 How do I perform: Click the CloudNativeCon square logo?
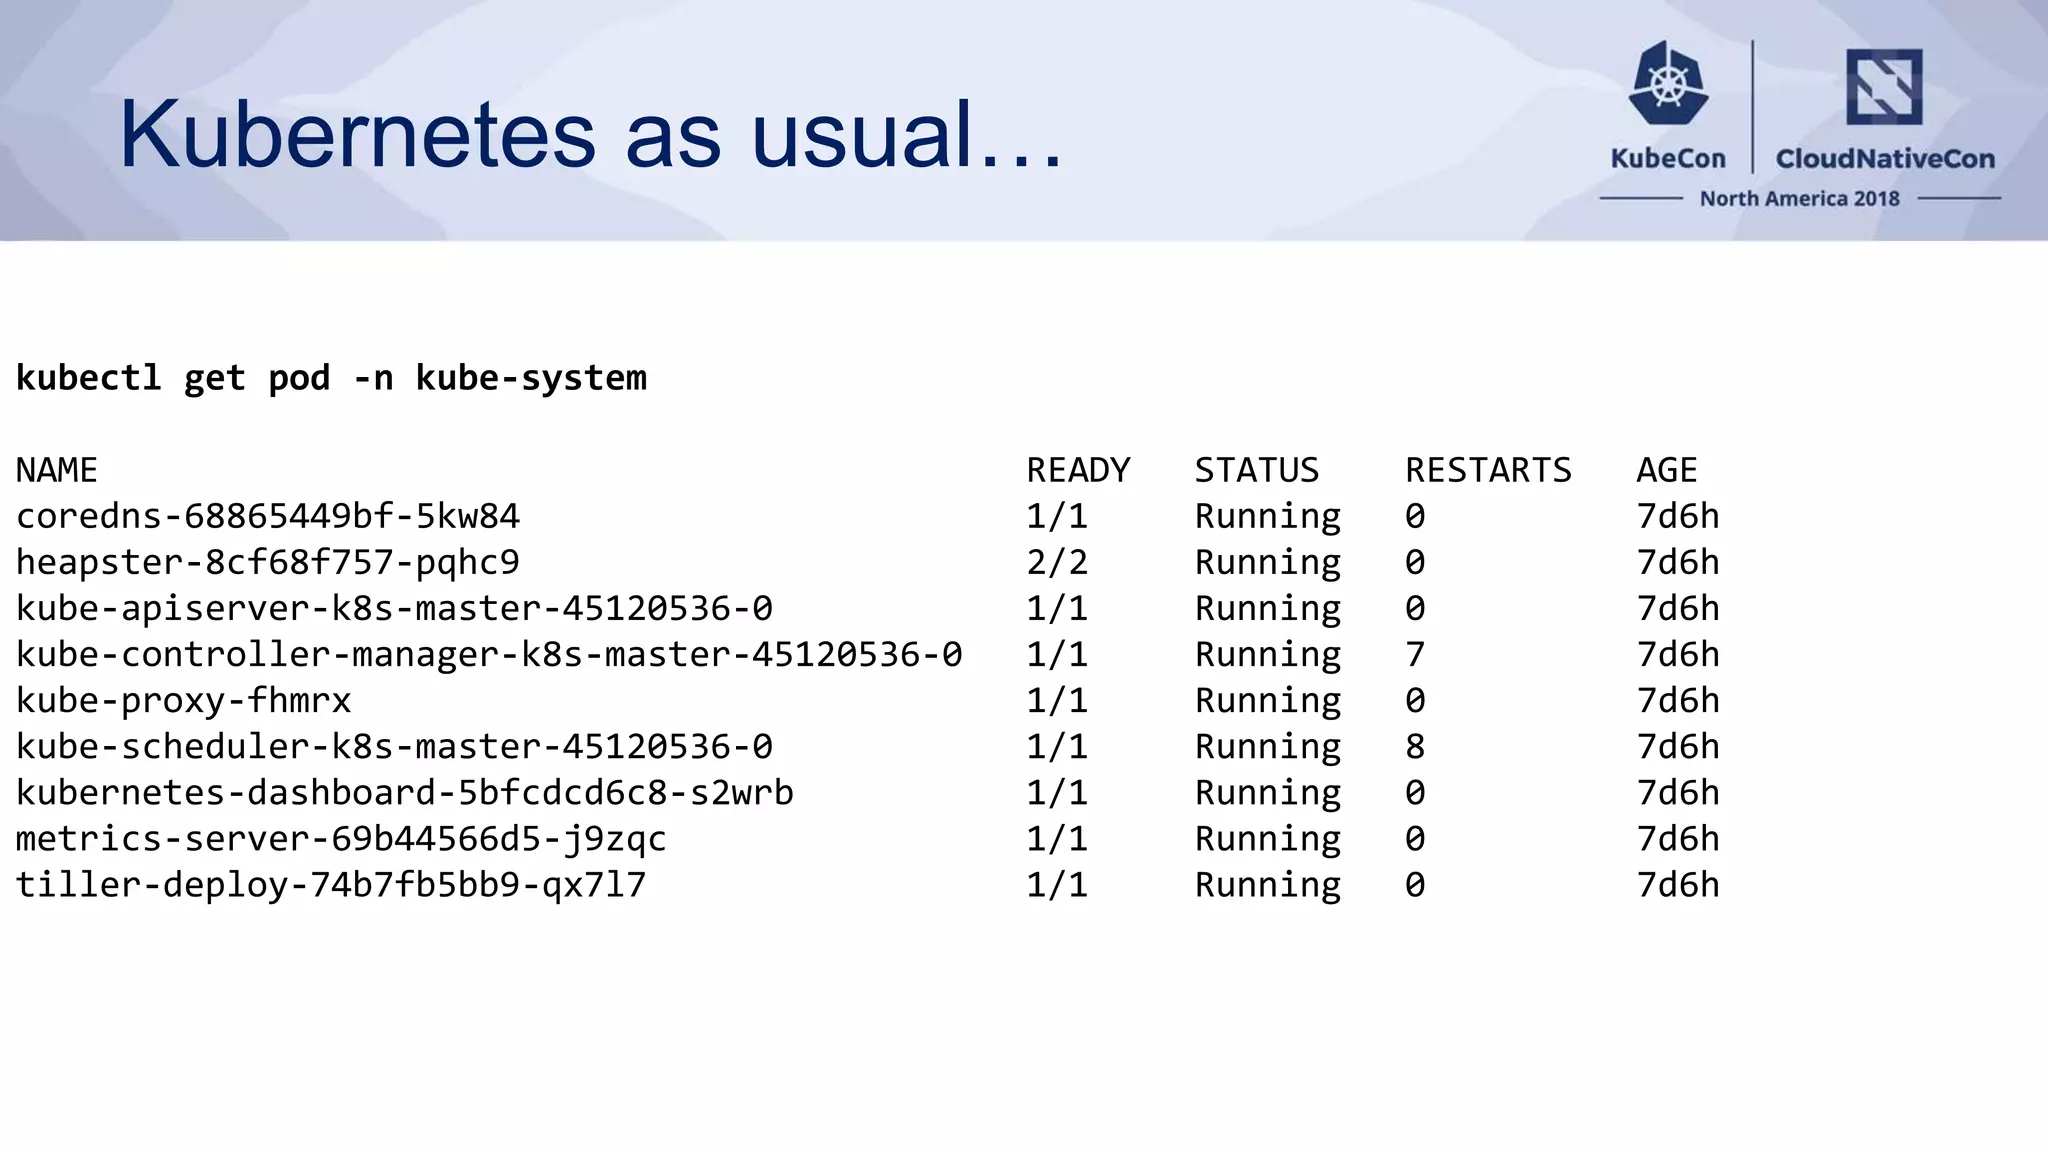[x=1884, y=87]
